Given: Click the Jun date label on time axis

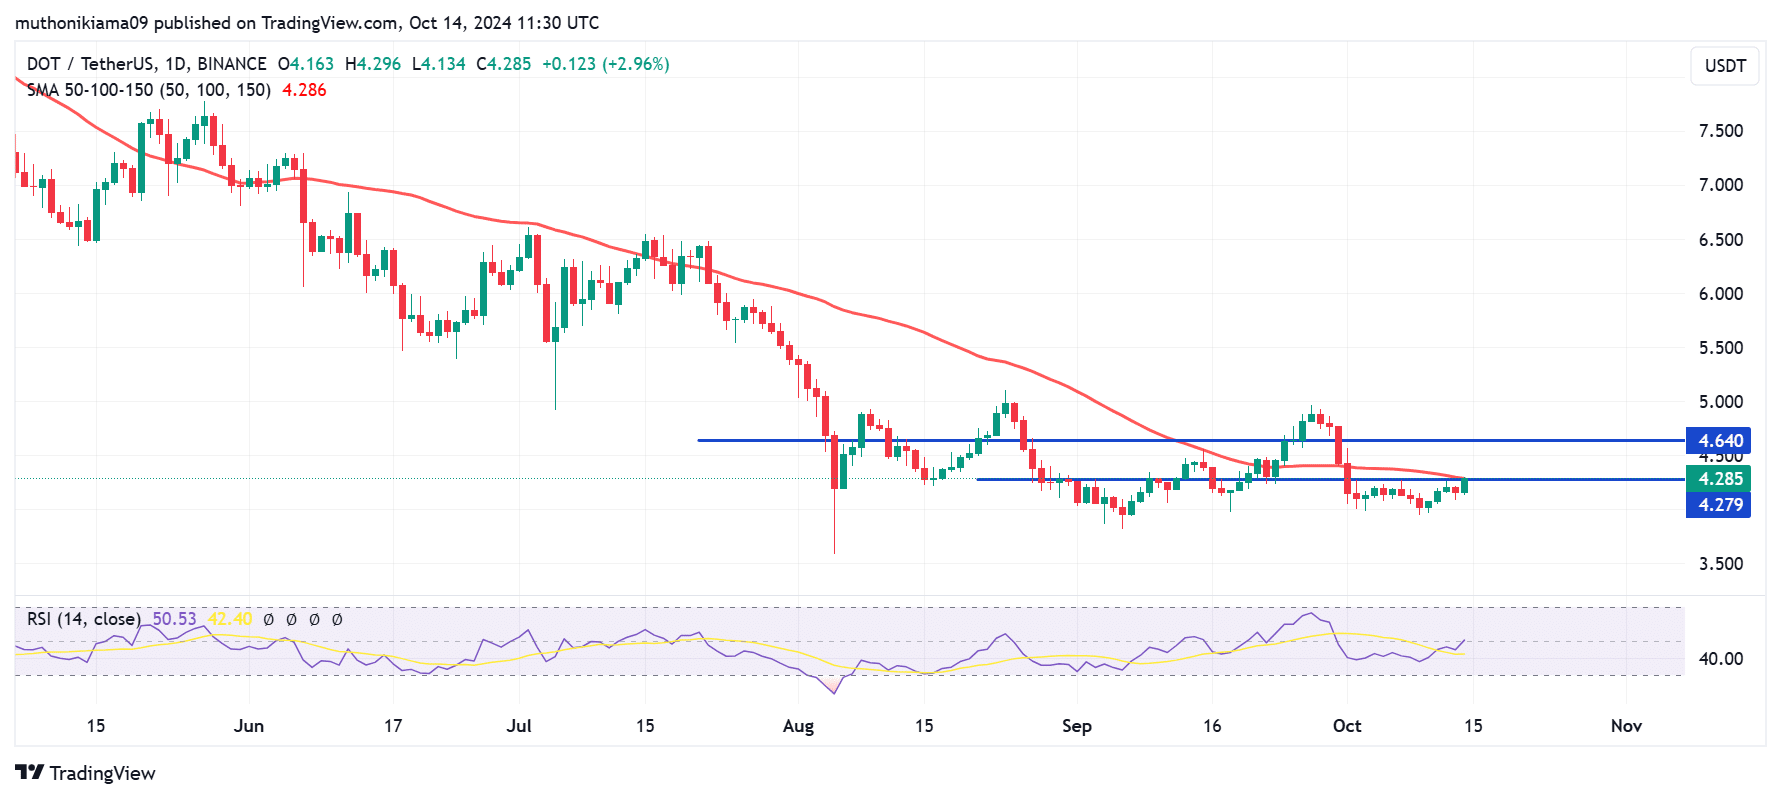Looking at the screenshot, I should pyautogui.click(x=249, y=726).
